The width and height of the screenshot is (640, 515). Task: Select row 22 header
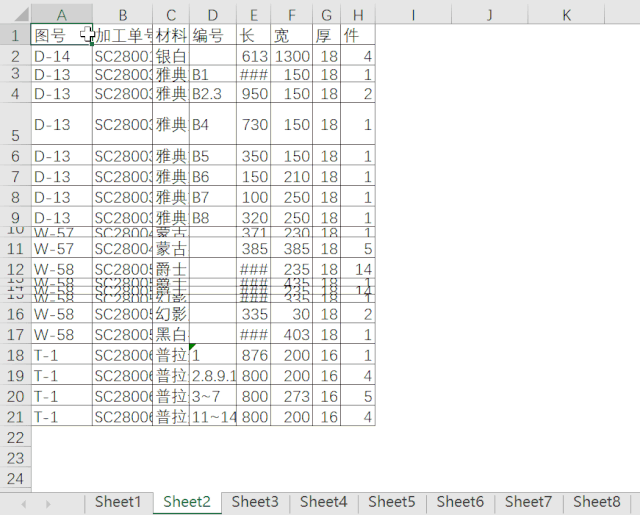[16, 437]
